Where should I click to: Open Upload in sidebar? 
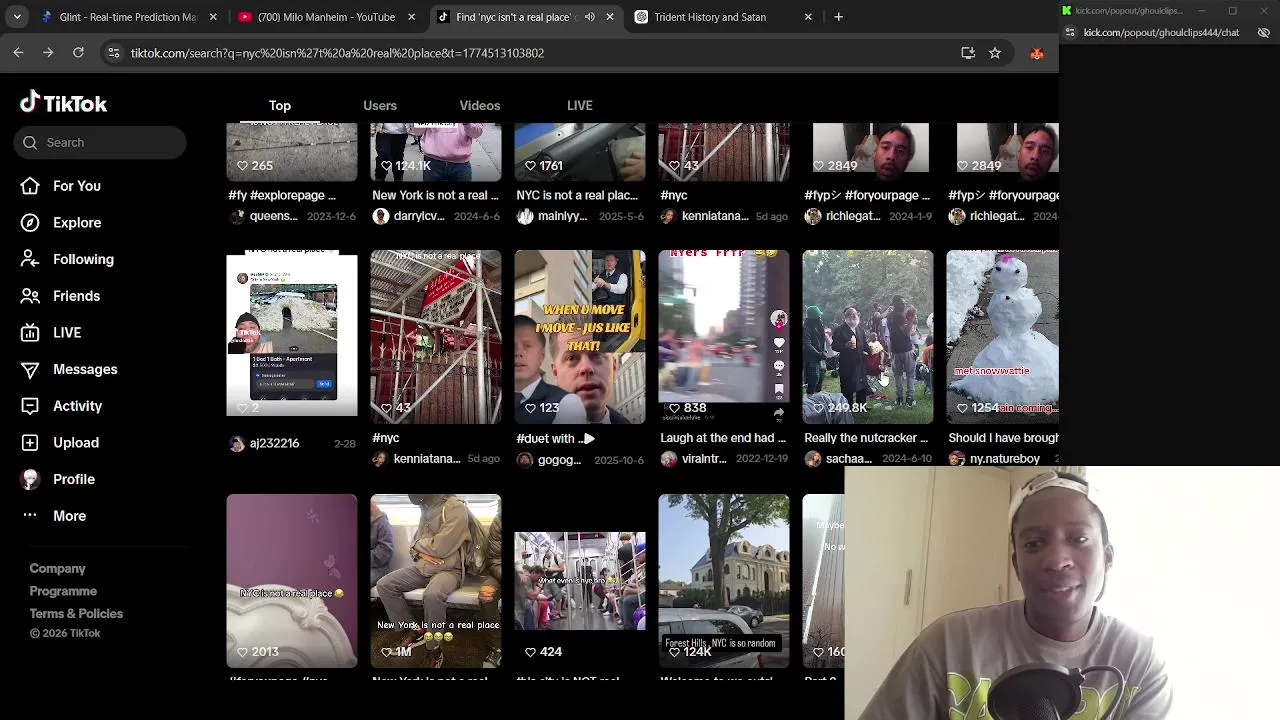(x=75, y=442)
